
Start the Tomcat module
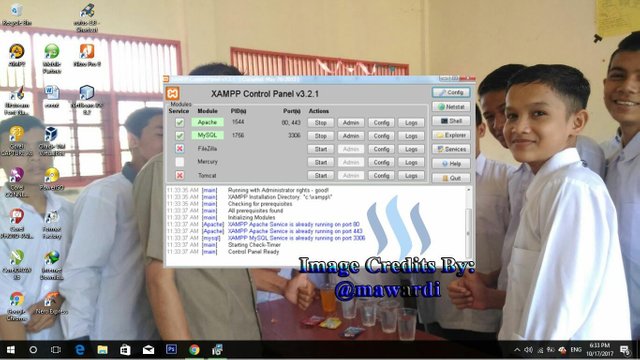point(321,176)
